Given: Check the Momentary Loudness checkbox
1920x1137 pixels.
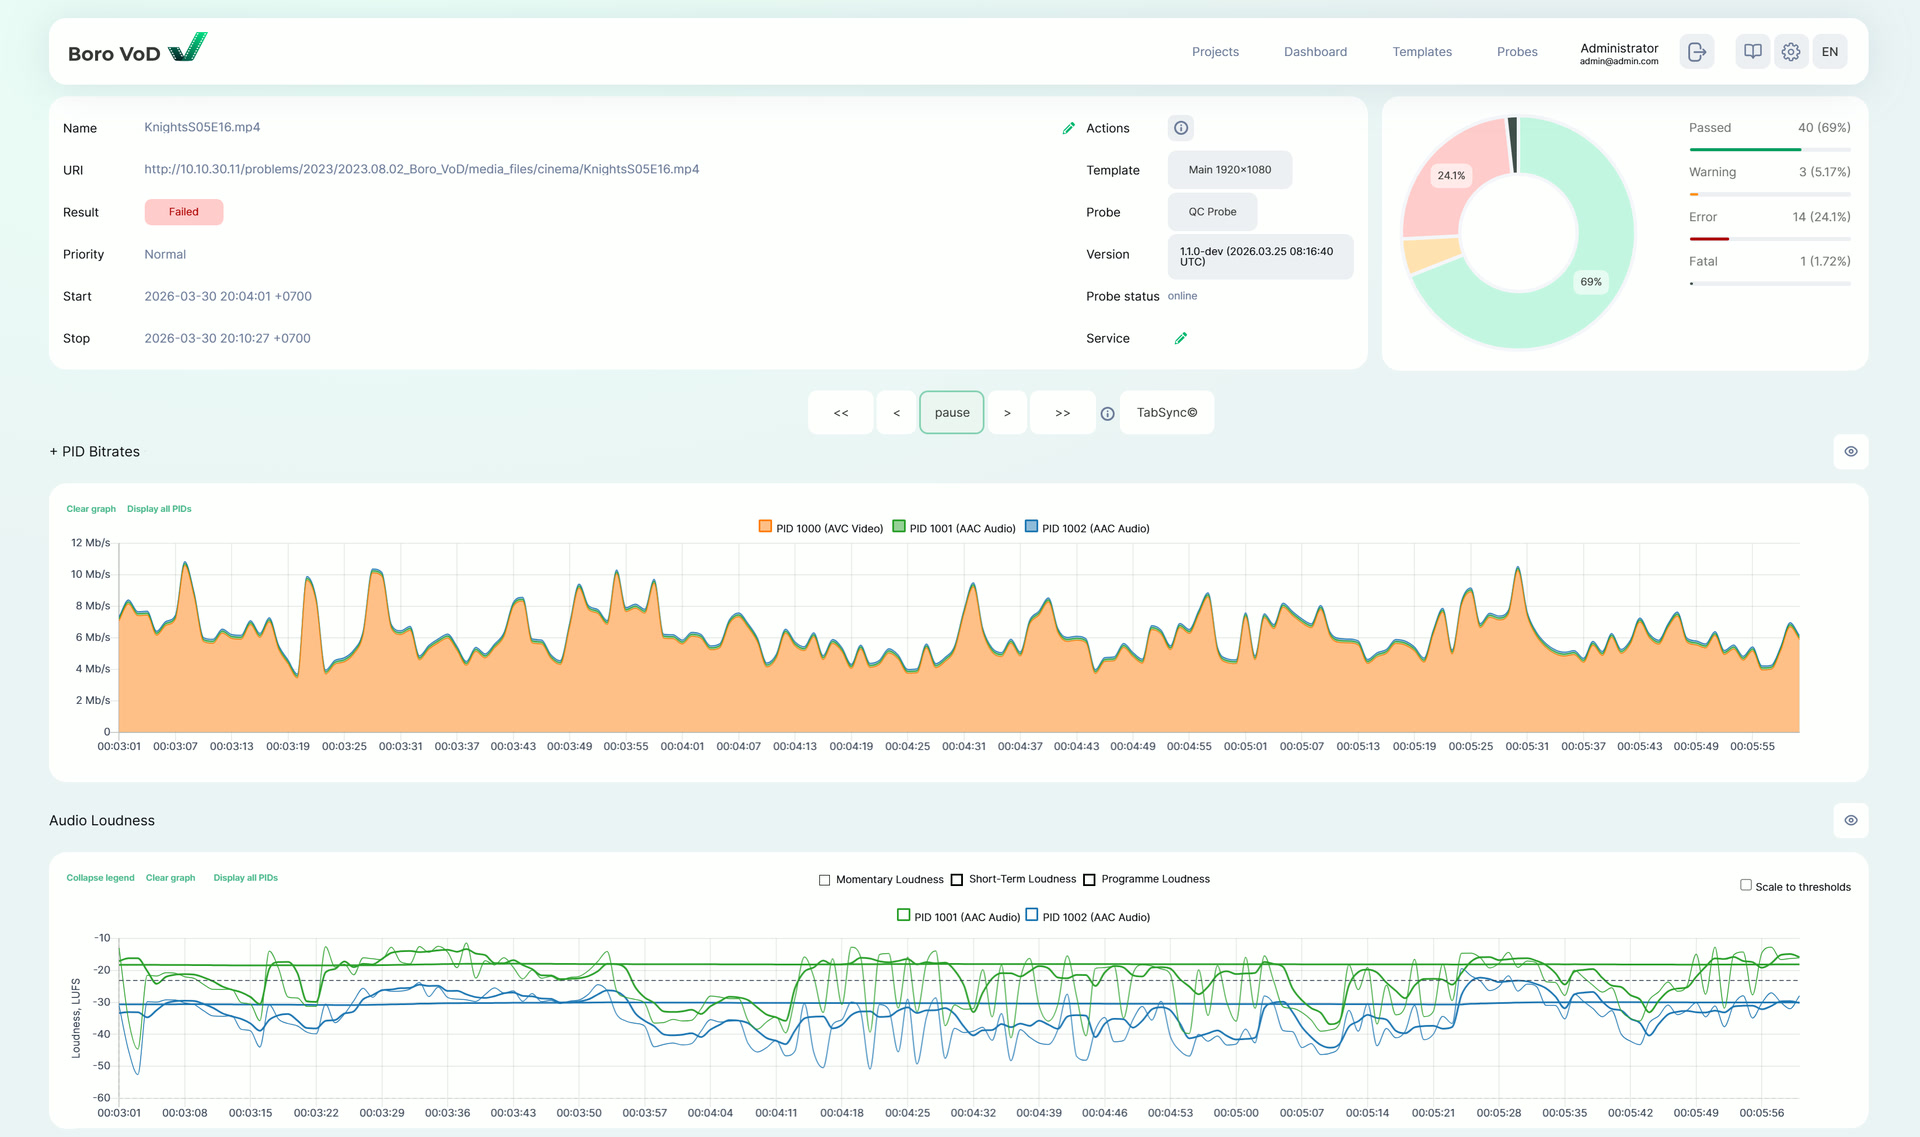Looking at the screenshot, I should [824, 880].
